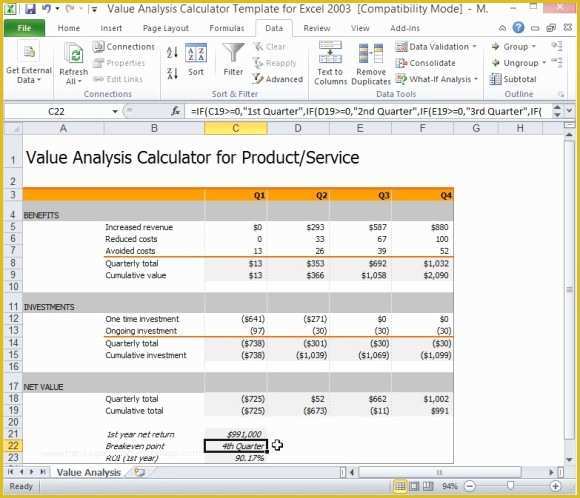Select column C header
The image size is (580, 498).
tap(236, 128)
